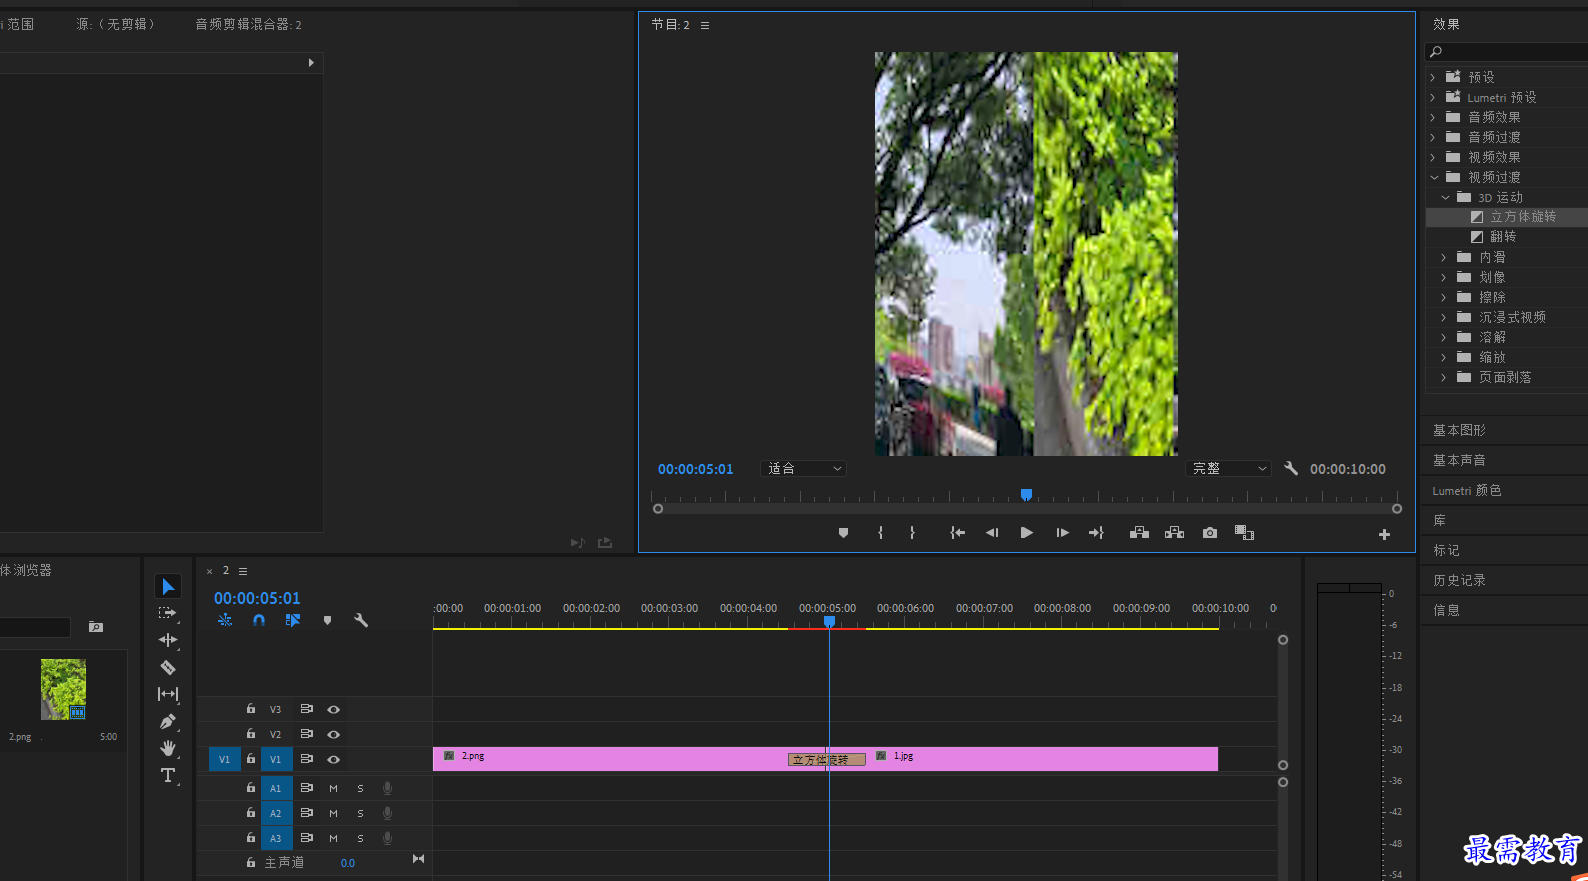
Task: Open the playback resolution dropdown 完整
Action: (1229, 468)
